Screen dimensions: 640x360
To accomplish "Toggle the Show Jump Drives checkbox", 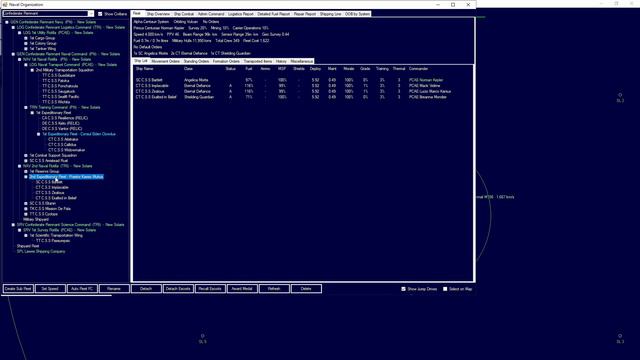I will [403, 289].
